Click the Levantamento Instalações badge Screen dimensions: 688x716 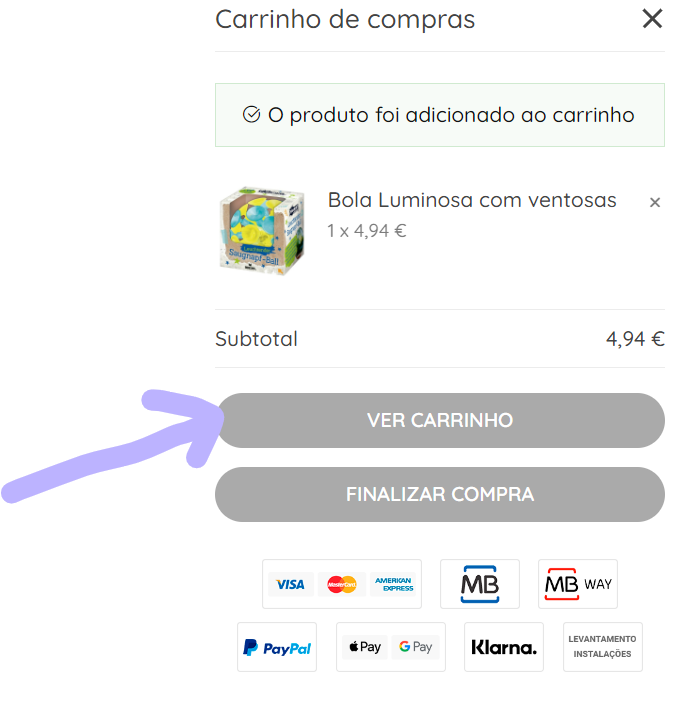(603, 647)
